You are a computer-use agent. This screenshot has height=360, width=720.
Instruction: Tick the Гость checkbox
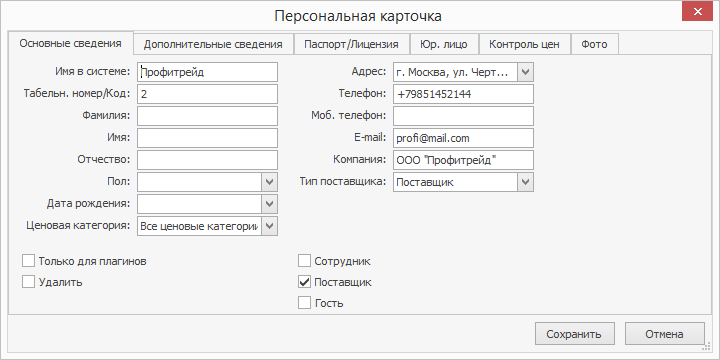pos(304,303)
